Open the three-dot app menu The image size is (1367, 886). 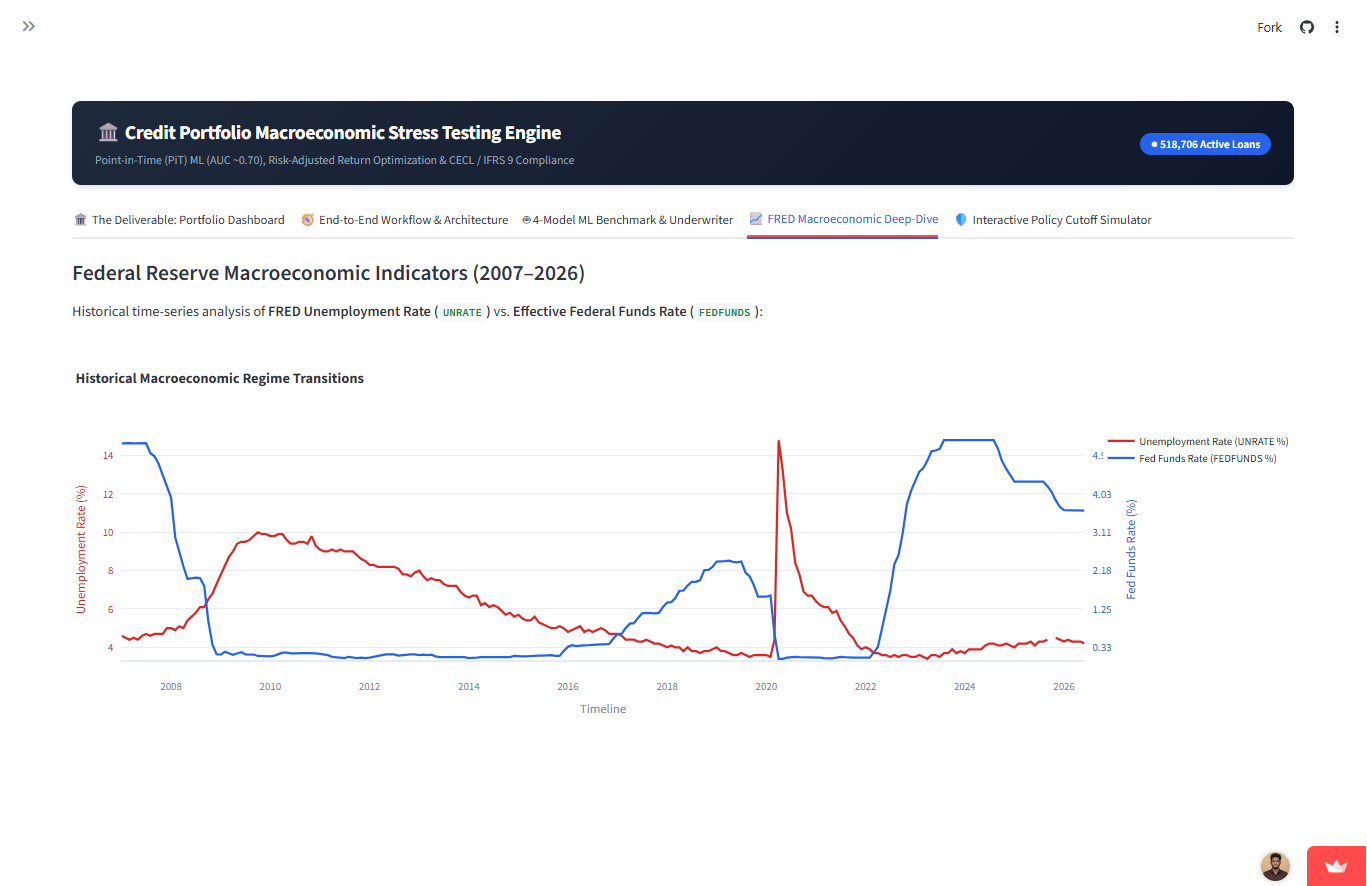click(1337, 27)
